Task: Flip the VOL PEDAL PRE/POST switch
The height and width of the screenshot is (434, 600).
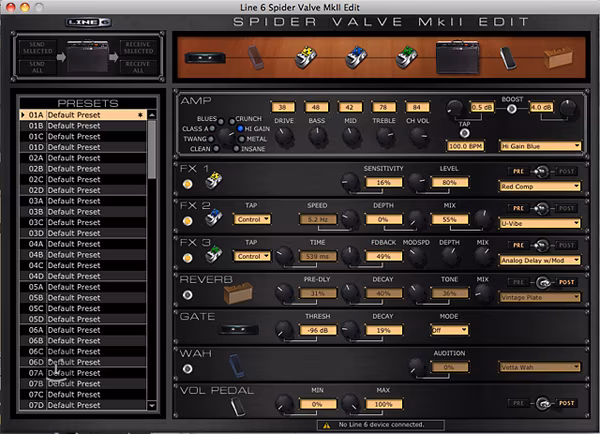Action: point(543,403)
